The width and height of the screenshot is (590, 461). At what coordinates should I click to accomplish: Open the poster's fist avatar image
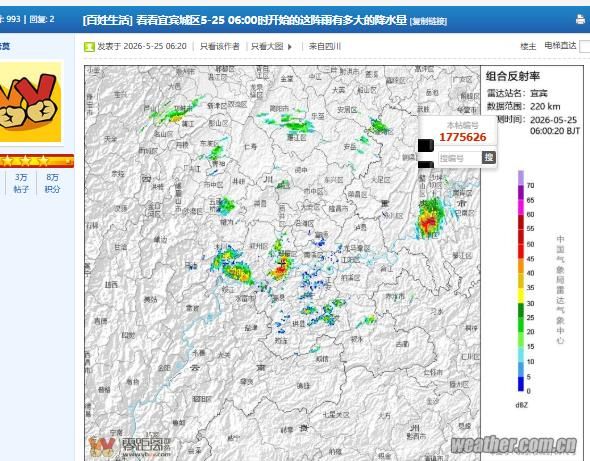[x=30, y=102]
